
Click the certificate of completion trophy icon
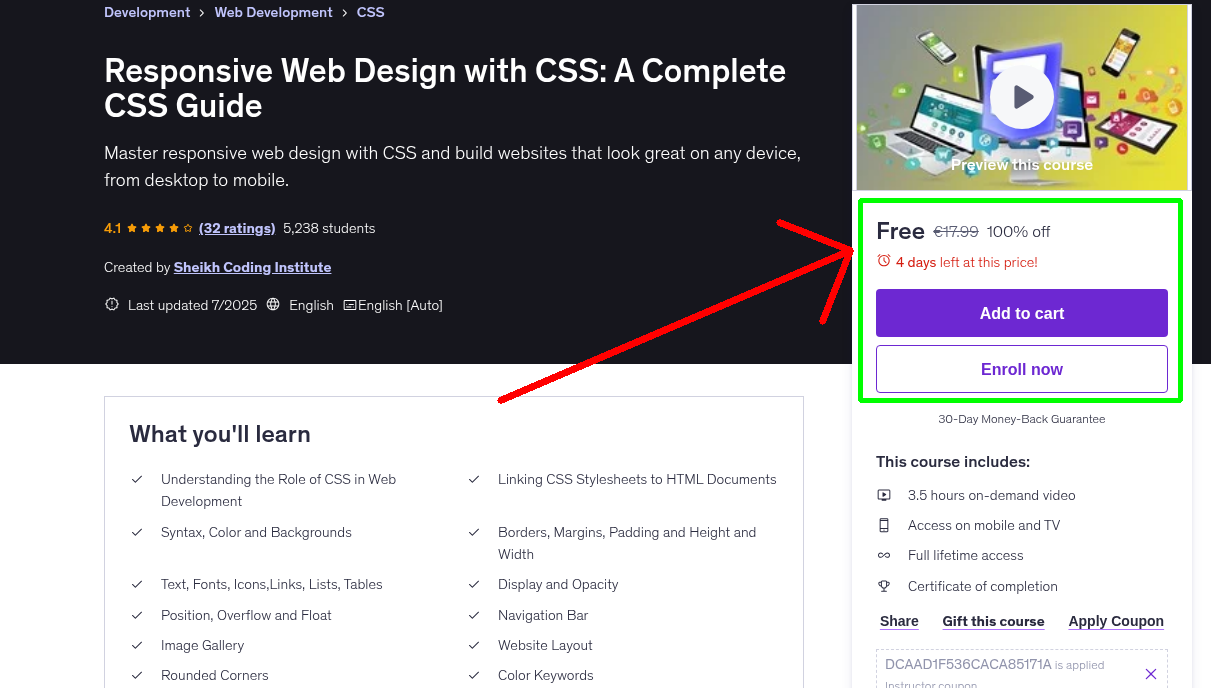coord(884,586)
